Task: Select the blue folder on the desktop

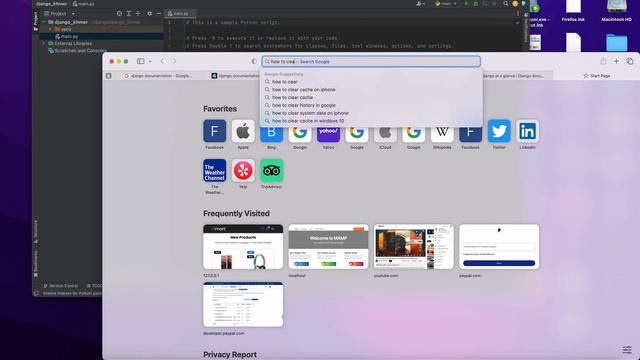Action: coord(616,42)
